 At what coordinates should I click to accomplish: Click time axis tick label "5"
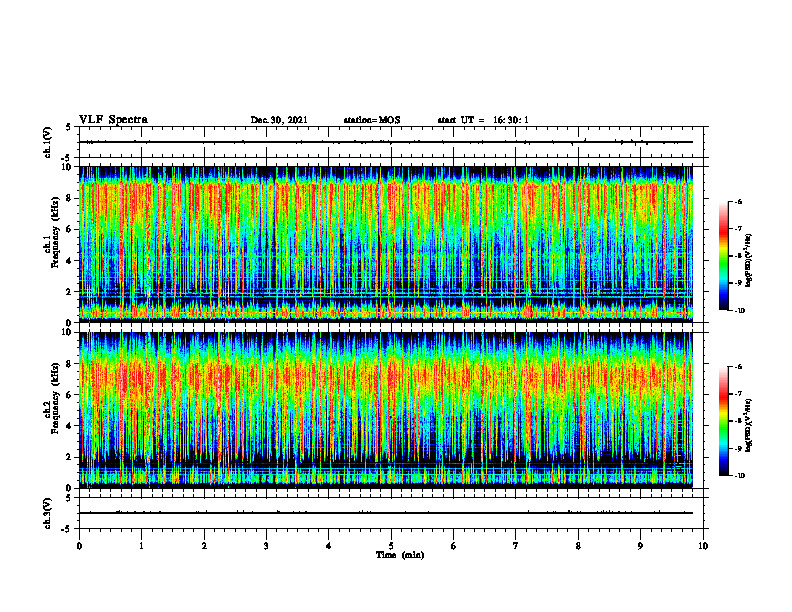click(x=391, y=546)
